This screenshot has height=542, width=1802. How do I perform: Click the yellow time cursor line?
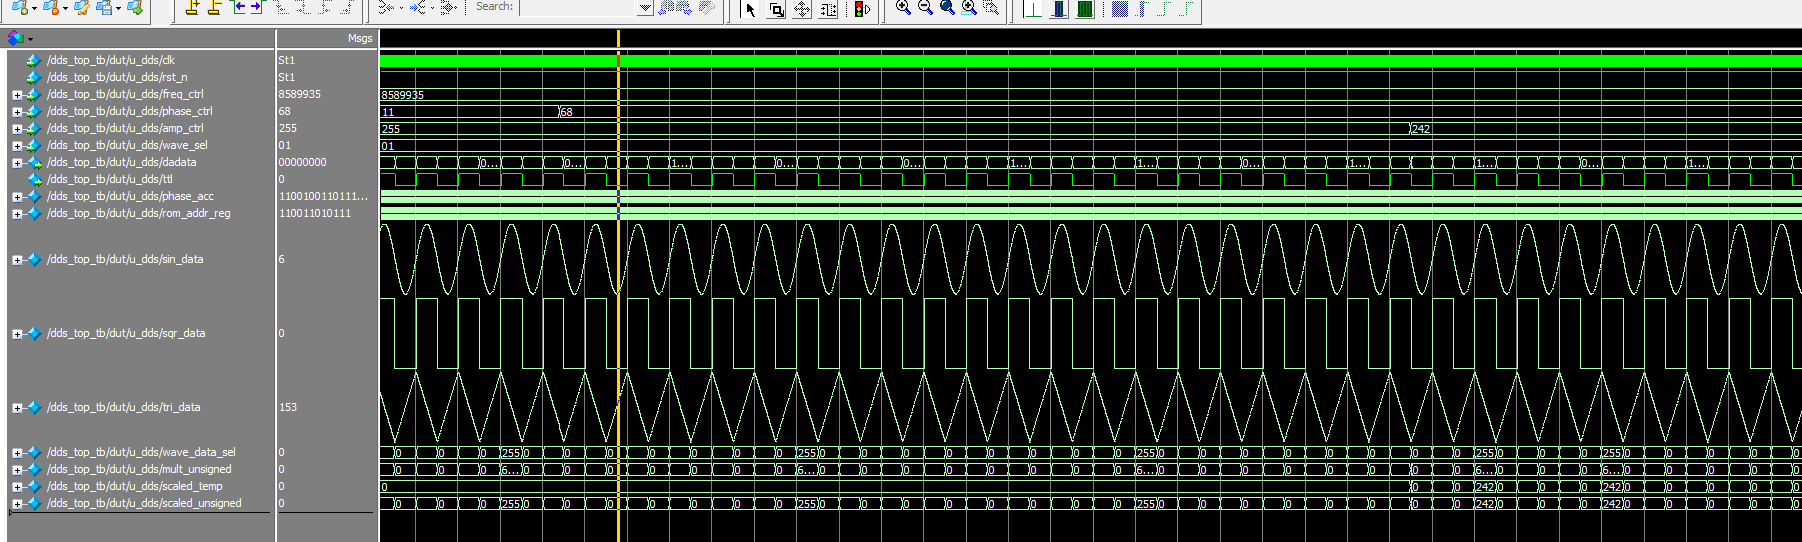[x=618, y=285]
